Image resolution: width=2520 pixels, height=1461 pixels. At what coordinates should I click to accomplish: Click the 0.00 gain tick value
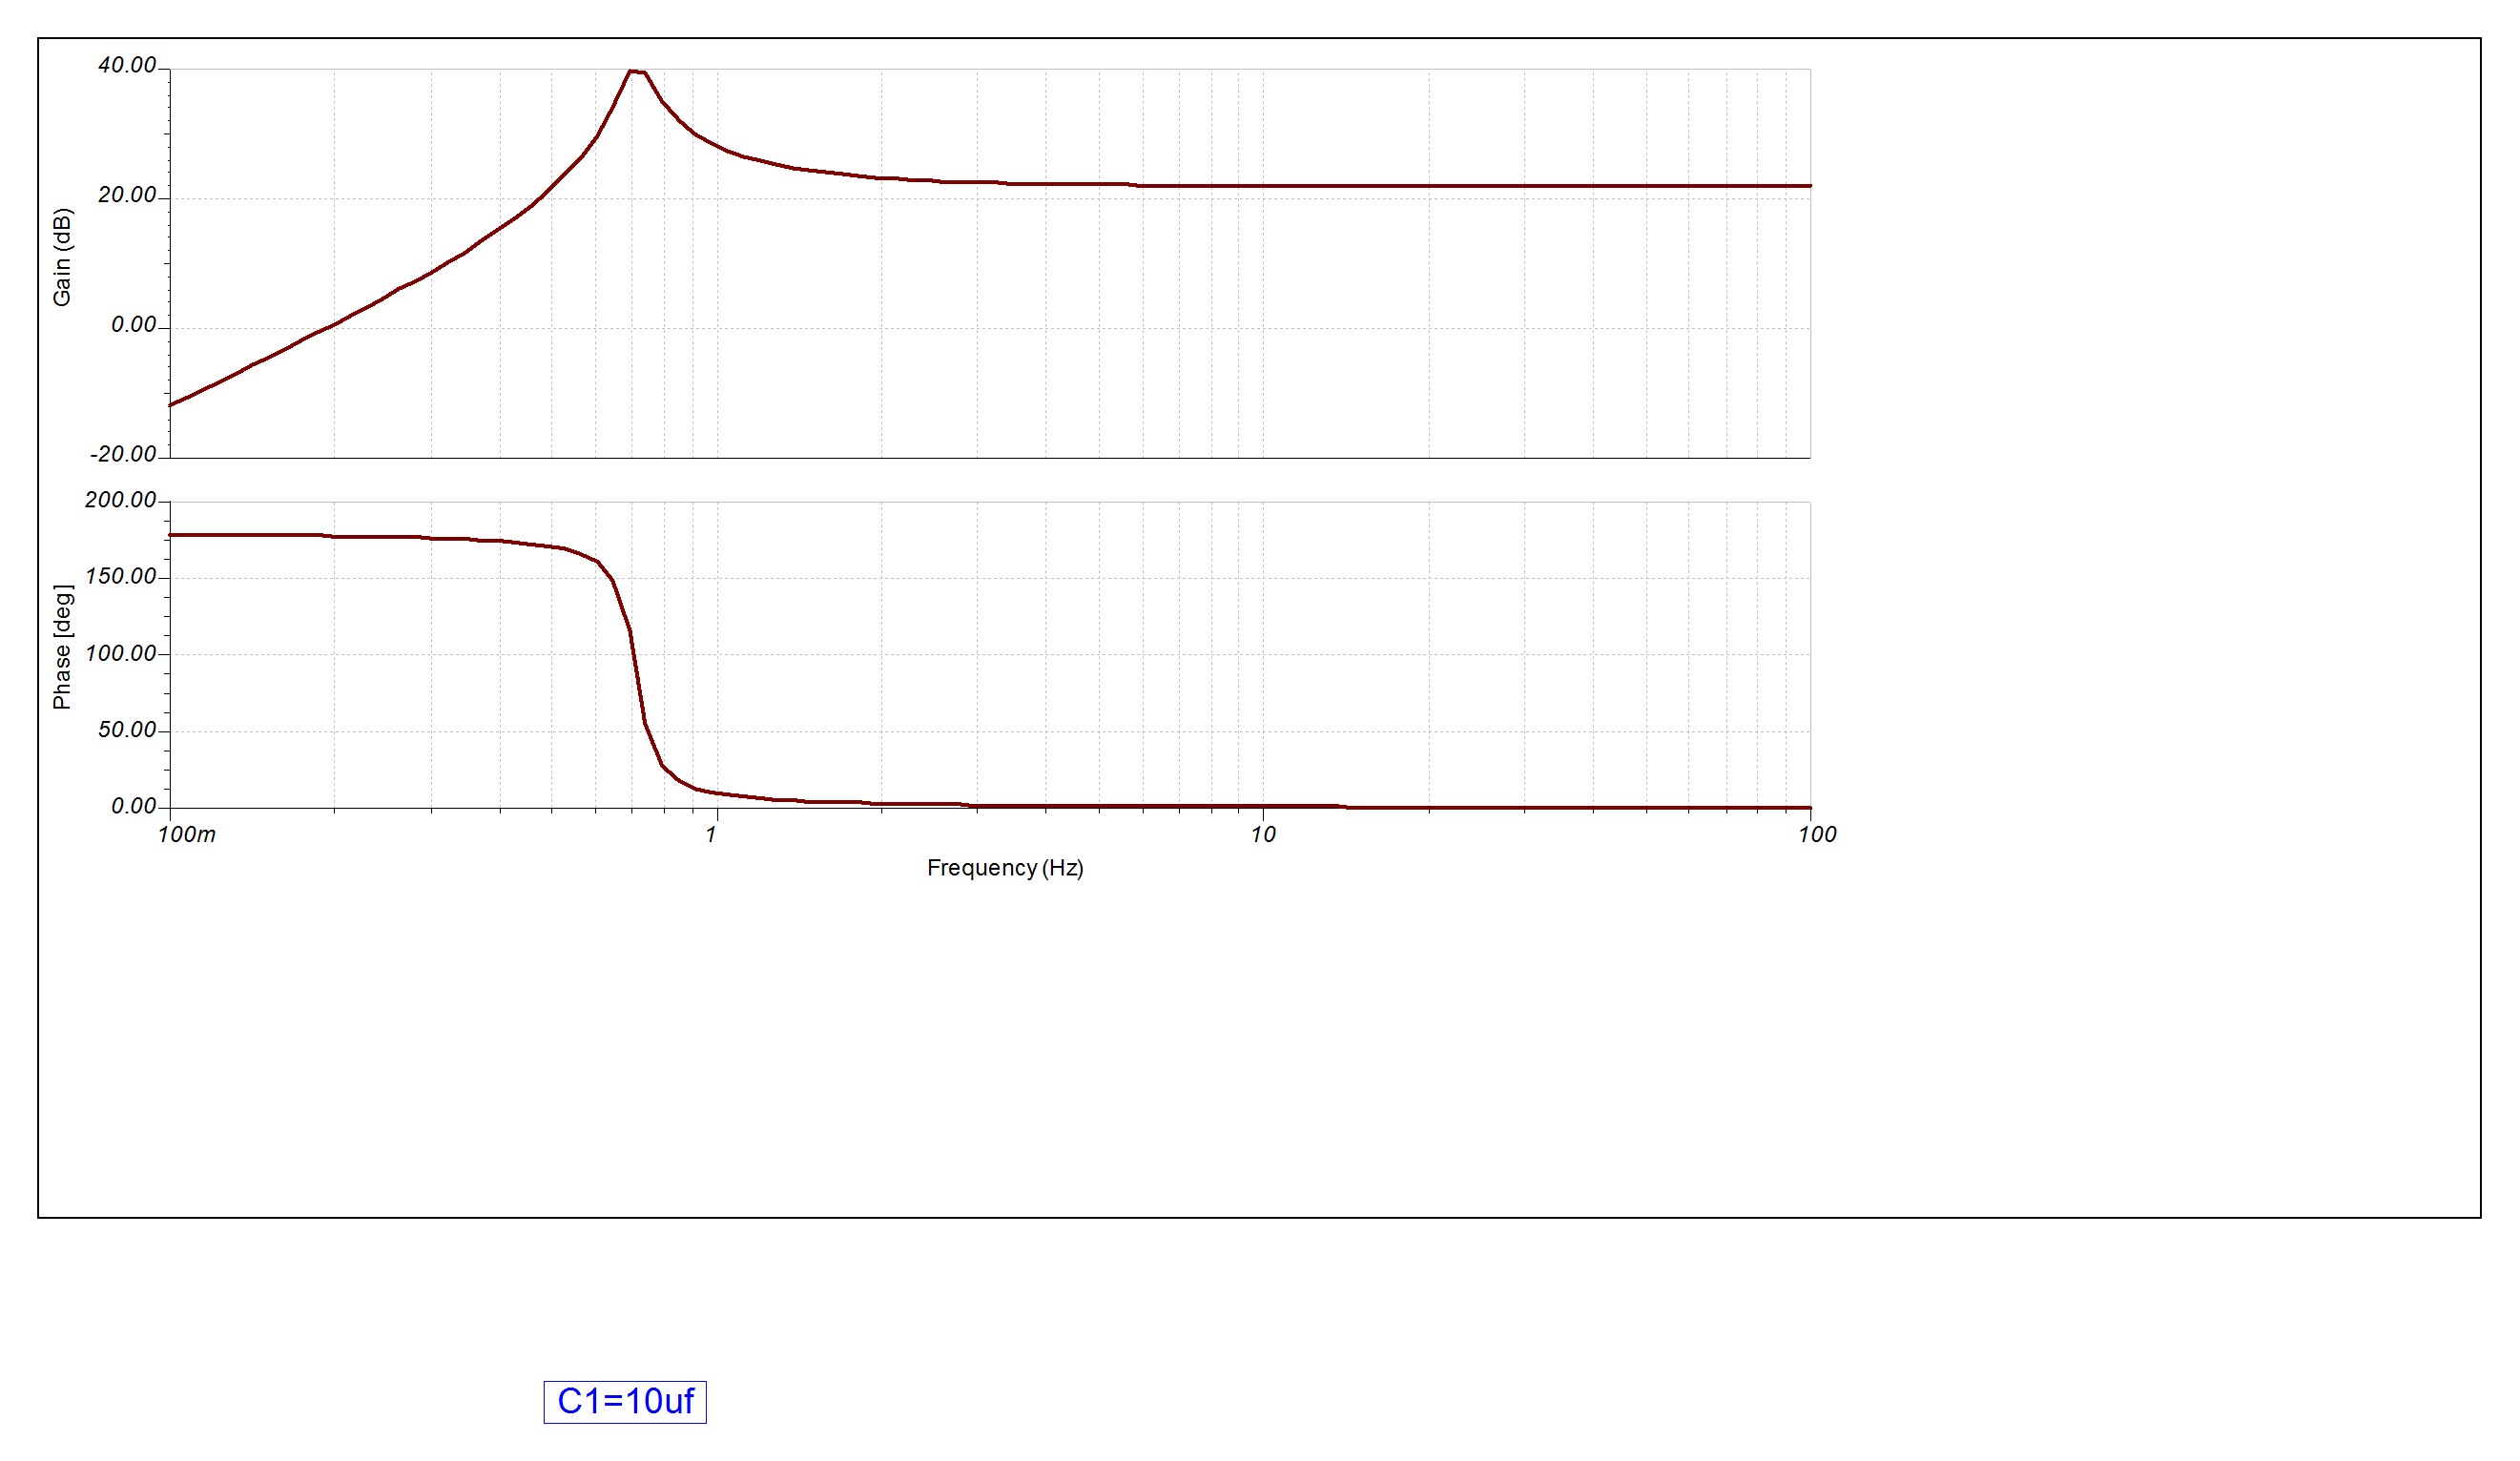(x=134, y=325)
